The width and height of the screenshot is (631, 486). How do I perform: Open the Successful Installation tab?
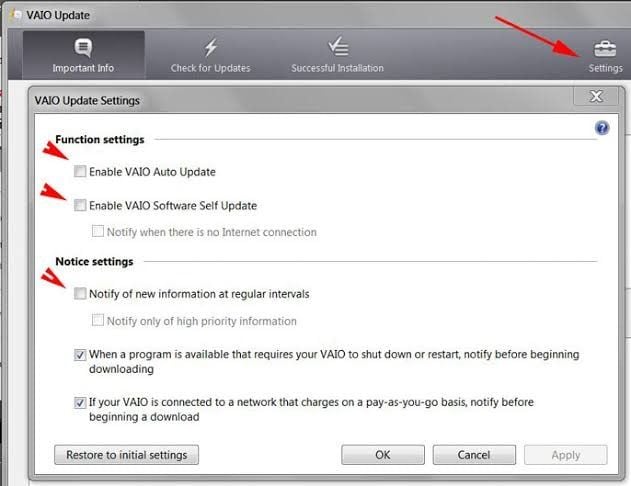coord(337,55)
